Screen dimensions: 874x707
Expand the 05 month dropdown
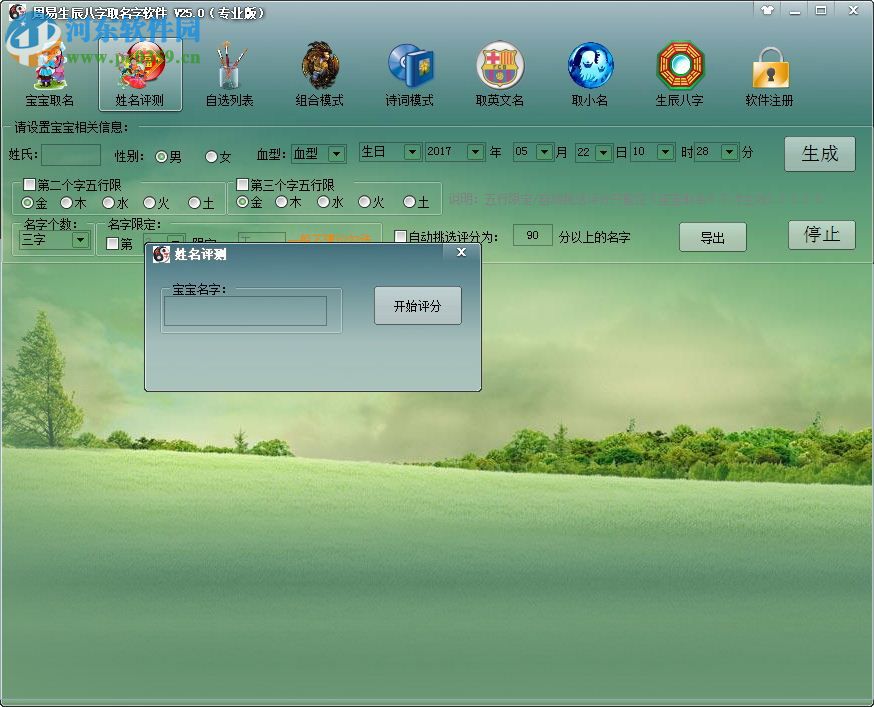(x=545, y=152)
